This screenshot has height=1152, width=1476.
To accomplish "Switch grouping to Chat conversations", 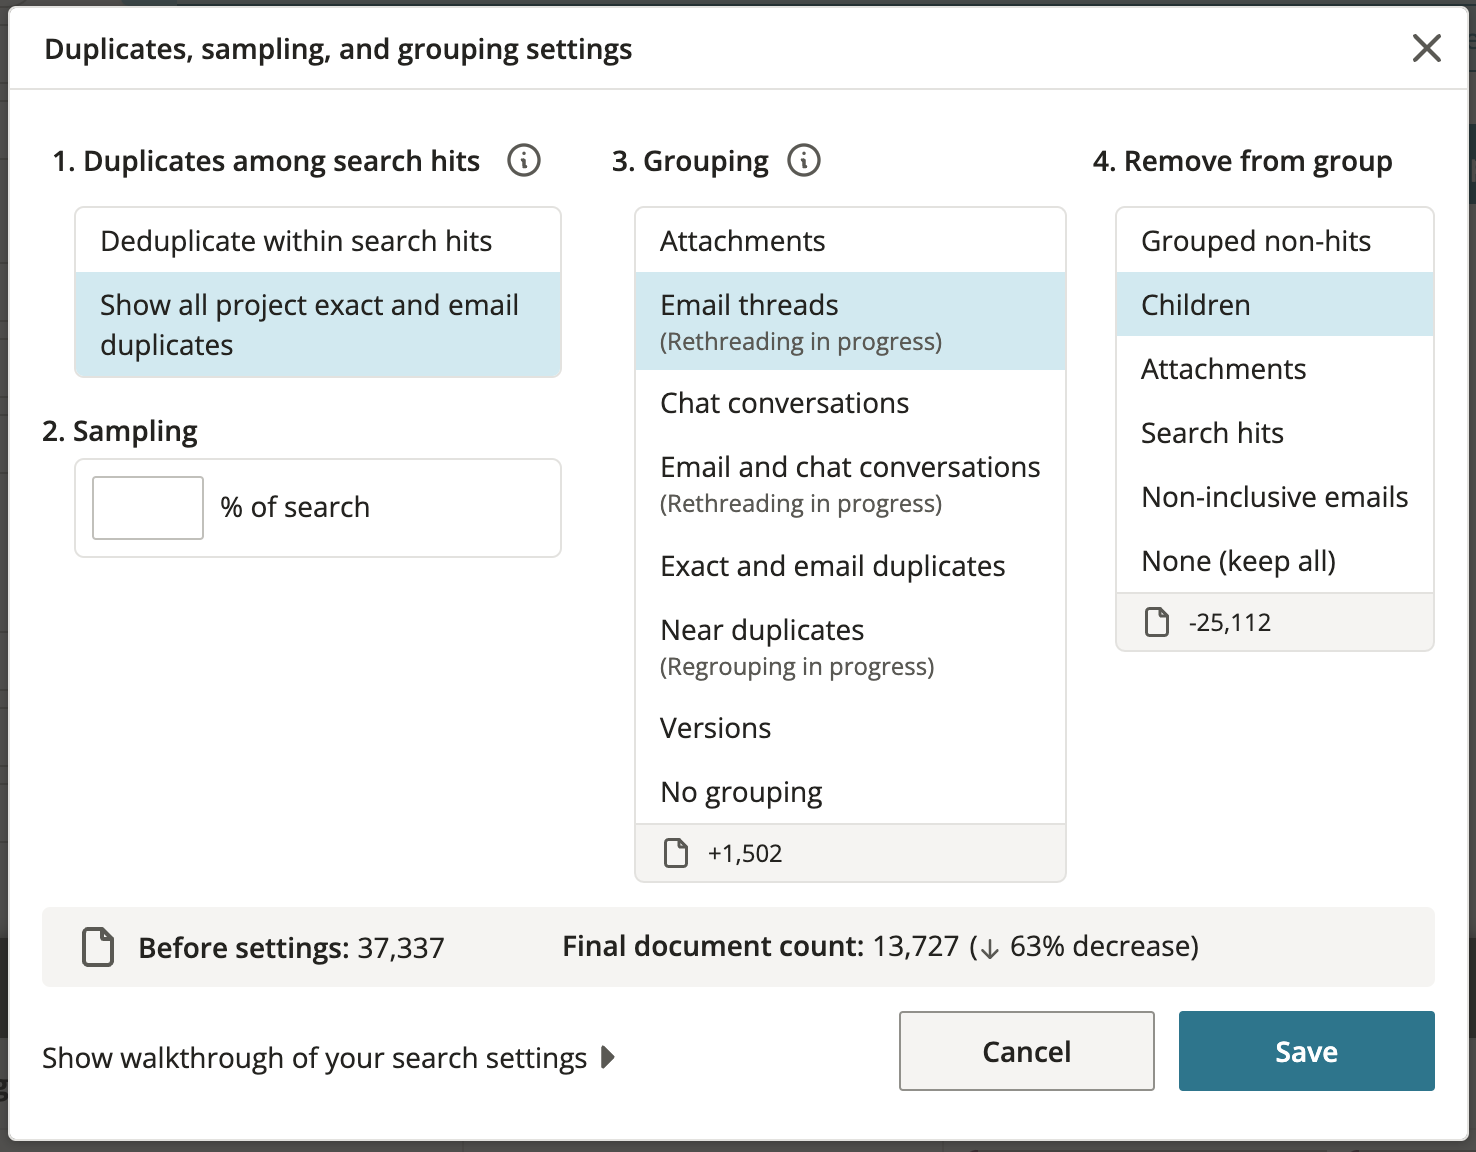I will 784,402.
